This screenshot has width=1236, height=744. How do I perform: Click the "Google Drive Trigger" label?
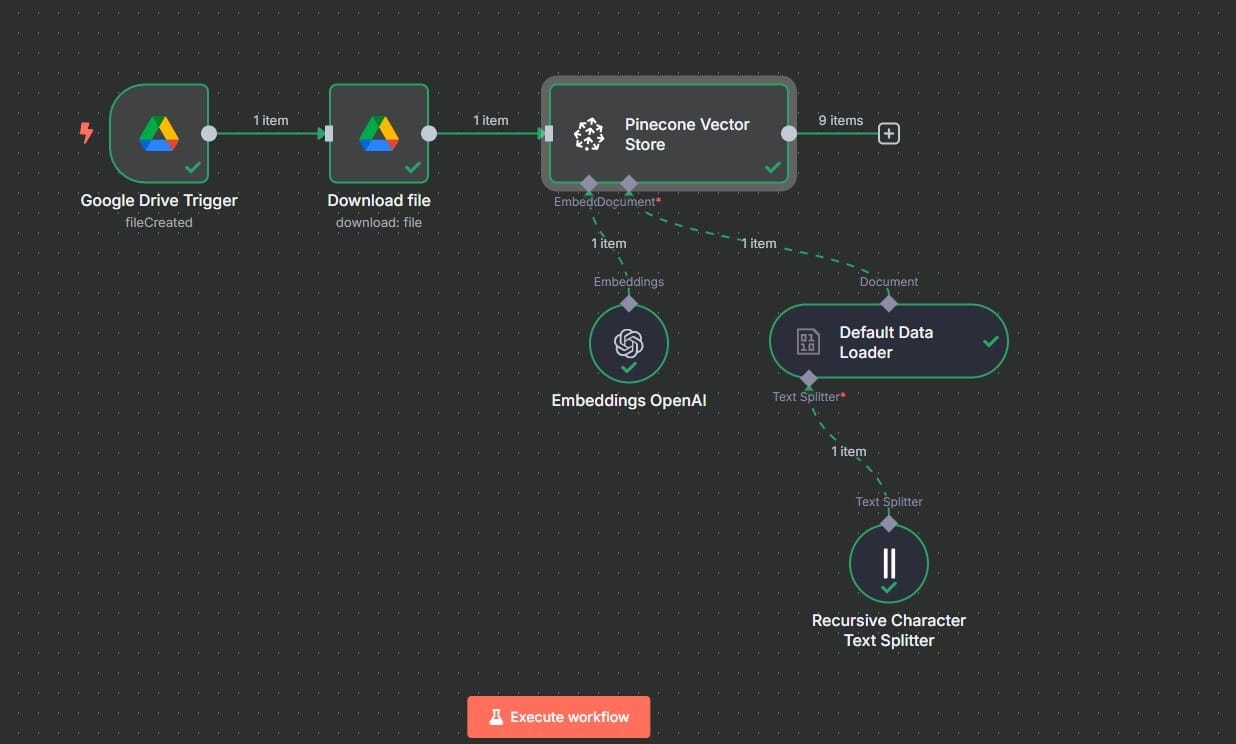coord(159,200)
